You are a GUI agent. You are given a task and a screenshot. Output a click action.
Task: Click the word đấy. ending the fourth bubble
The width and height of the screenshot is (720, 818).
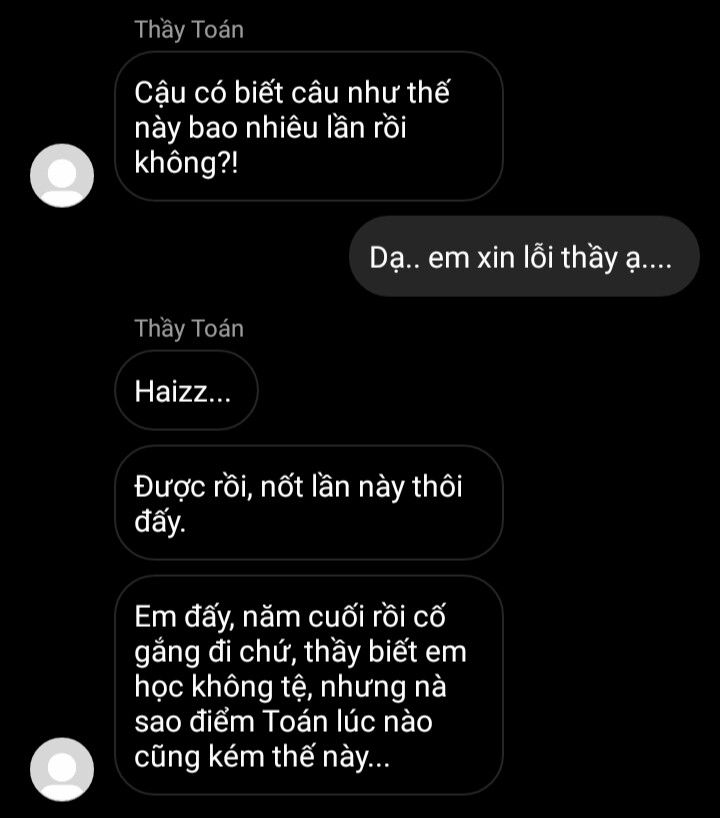pos(160,522)
